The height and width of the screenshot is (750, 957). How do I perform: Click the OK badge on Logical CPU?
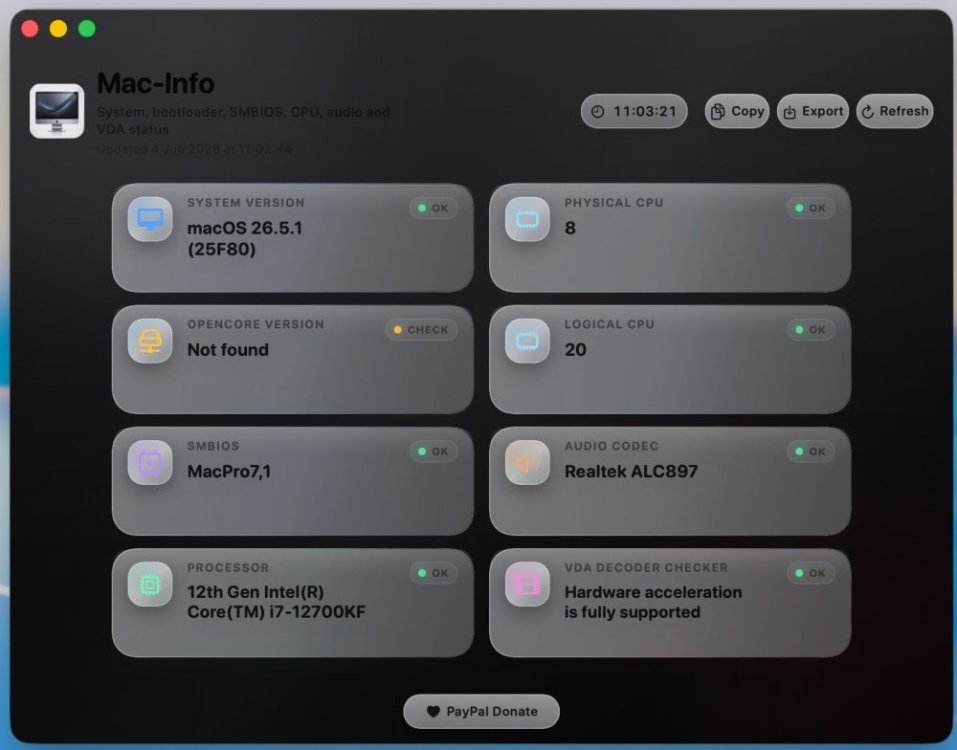(x=811, y=330)
